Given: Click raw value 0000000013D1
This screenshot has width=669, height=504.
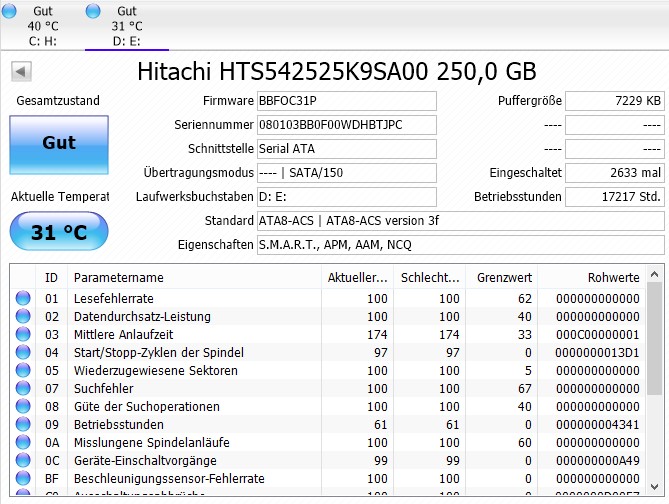Looking at the screenshot, I should (x=597, y=353).
